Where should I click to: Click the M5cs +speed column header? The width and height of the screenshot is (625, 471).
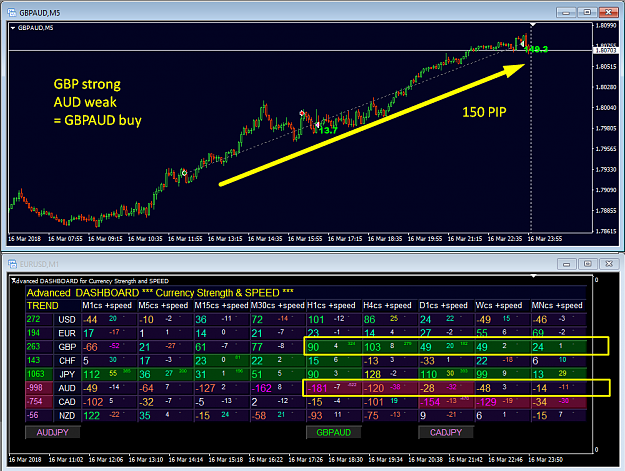(163, 306)
